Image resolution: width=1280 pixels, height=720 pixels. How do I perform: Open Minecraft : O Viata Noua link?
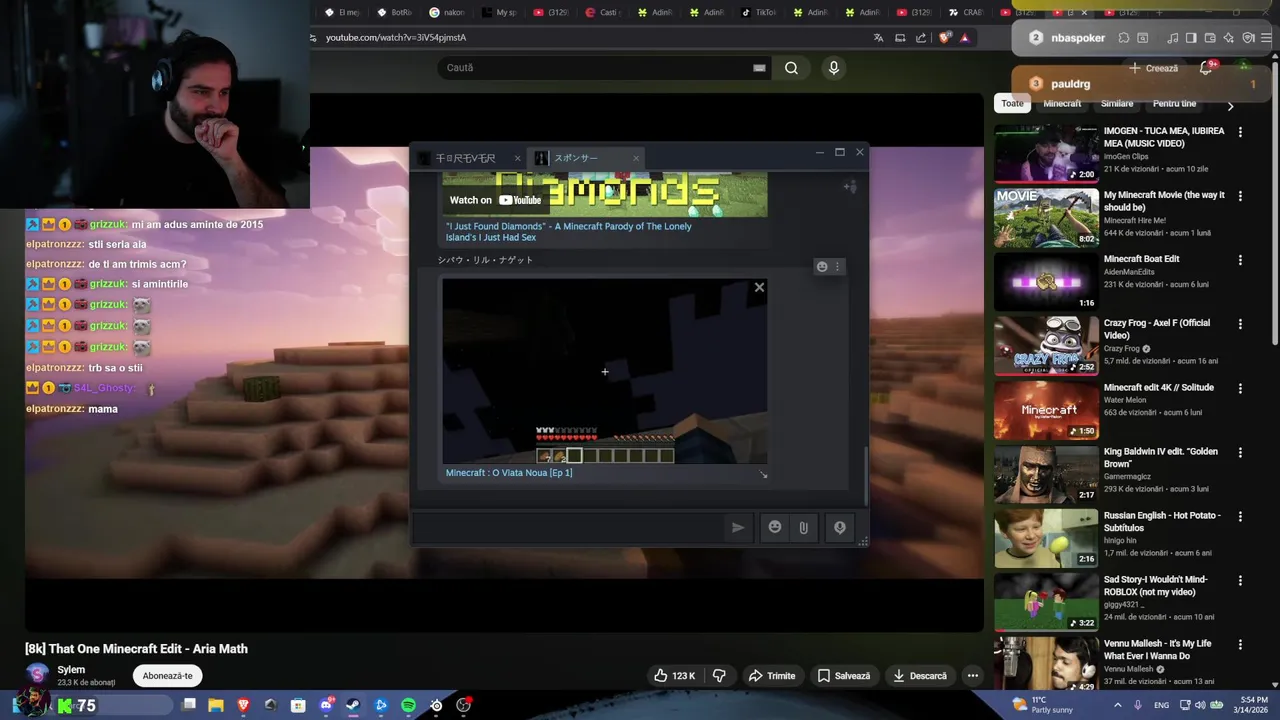509,473
